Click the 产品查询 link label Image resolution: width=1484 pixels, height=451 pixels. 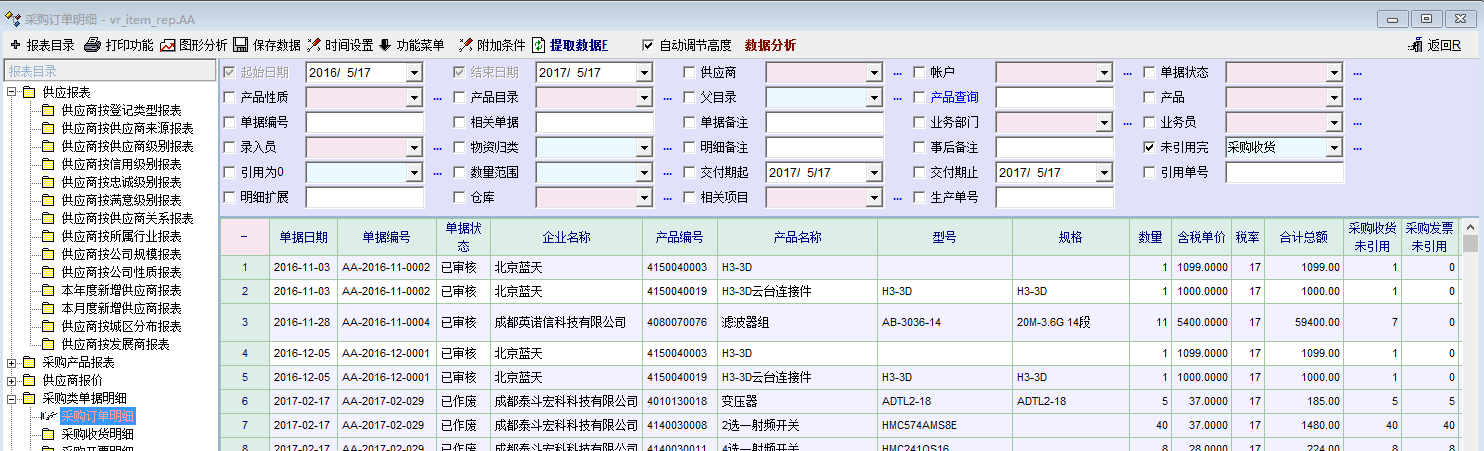pyautogui.click(x=954, y=97)
